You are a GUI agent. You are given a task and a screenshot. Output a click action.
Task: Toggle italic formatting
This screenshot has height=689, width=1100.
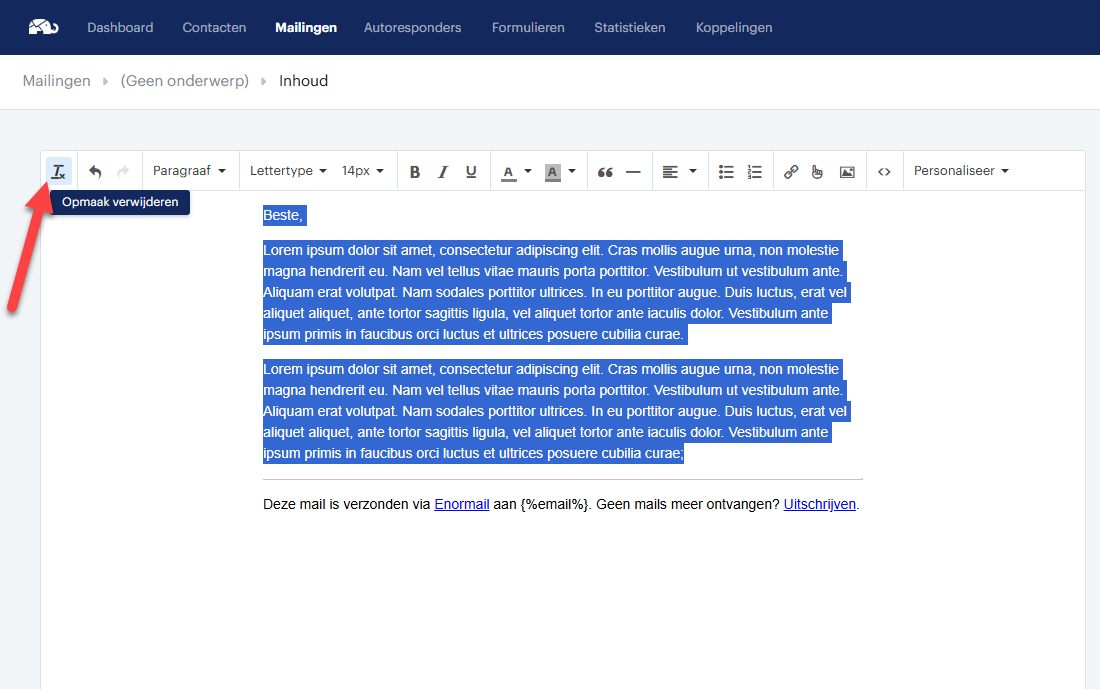click(x=443, y=171)
